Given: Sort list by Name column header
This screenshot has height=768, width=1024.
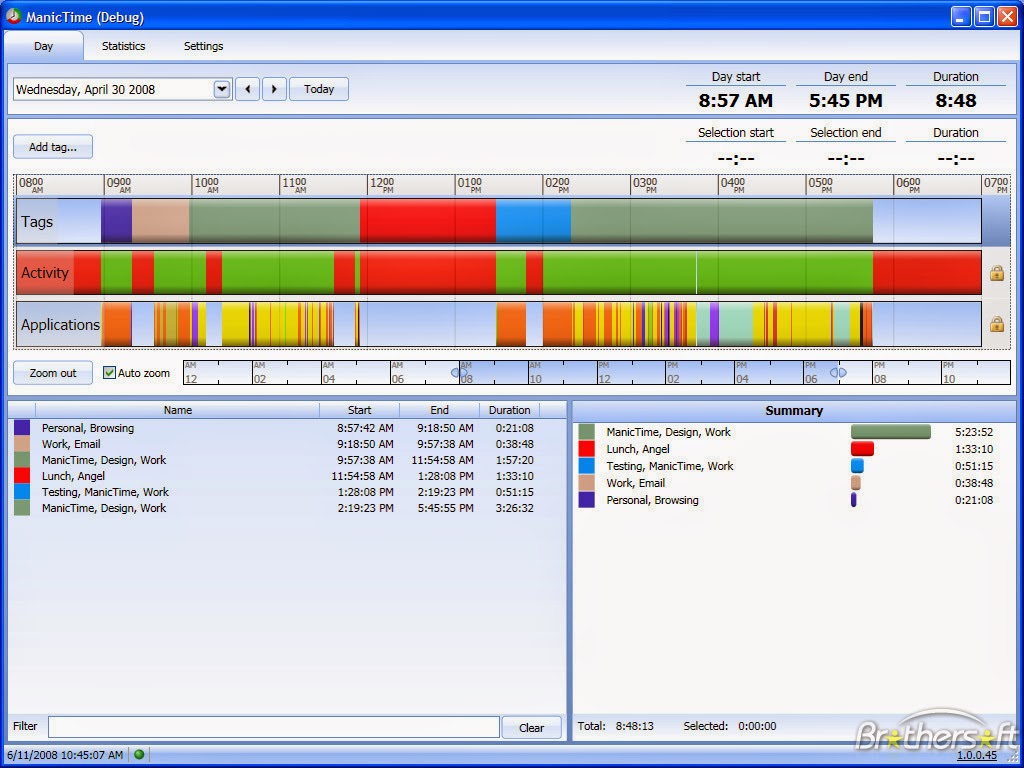Looking at the screenshot, I should click(178, 410).
